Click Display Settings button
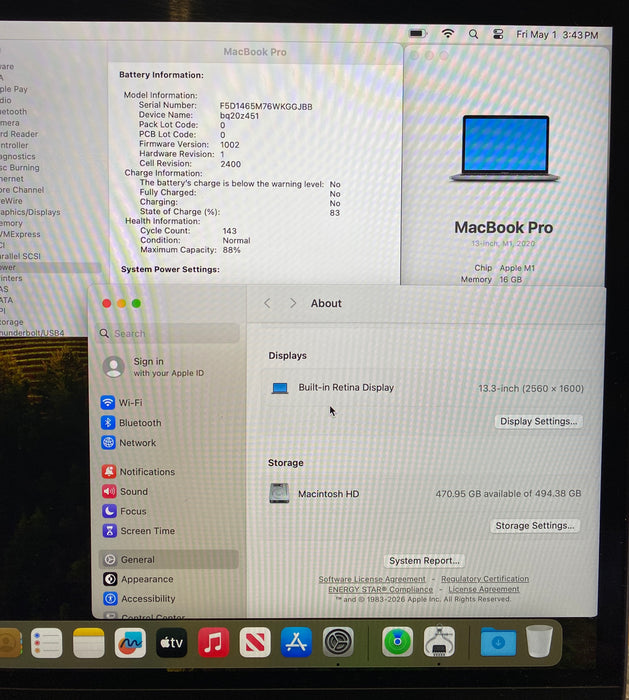629x700 pixels. click(x=538, y=421)
